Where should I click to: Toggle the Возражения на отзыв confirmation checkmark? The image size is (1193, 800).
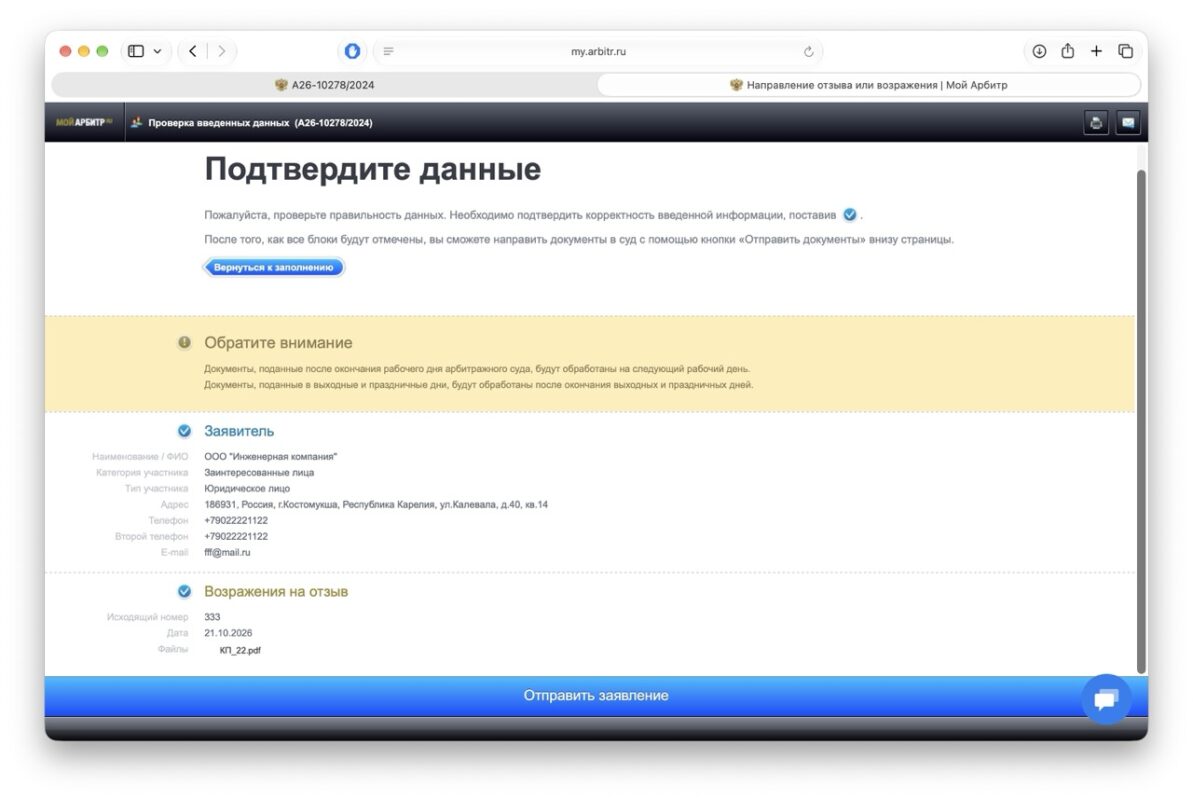point(184,591)
